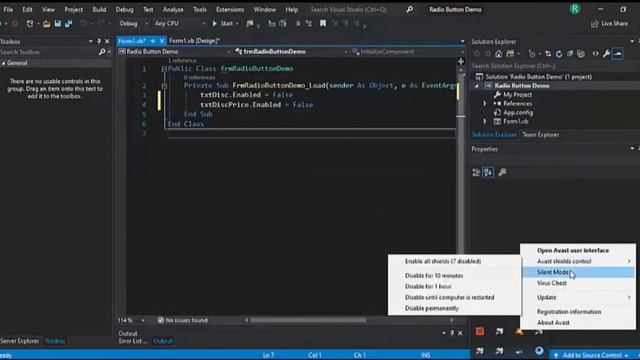Switch to the Form1.vb [Design] tab
The image size is (640, 360).
tap(195, 41)
